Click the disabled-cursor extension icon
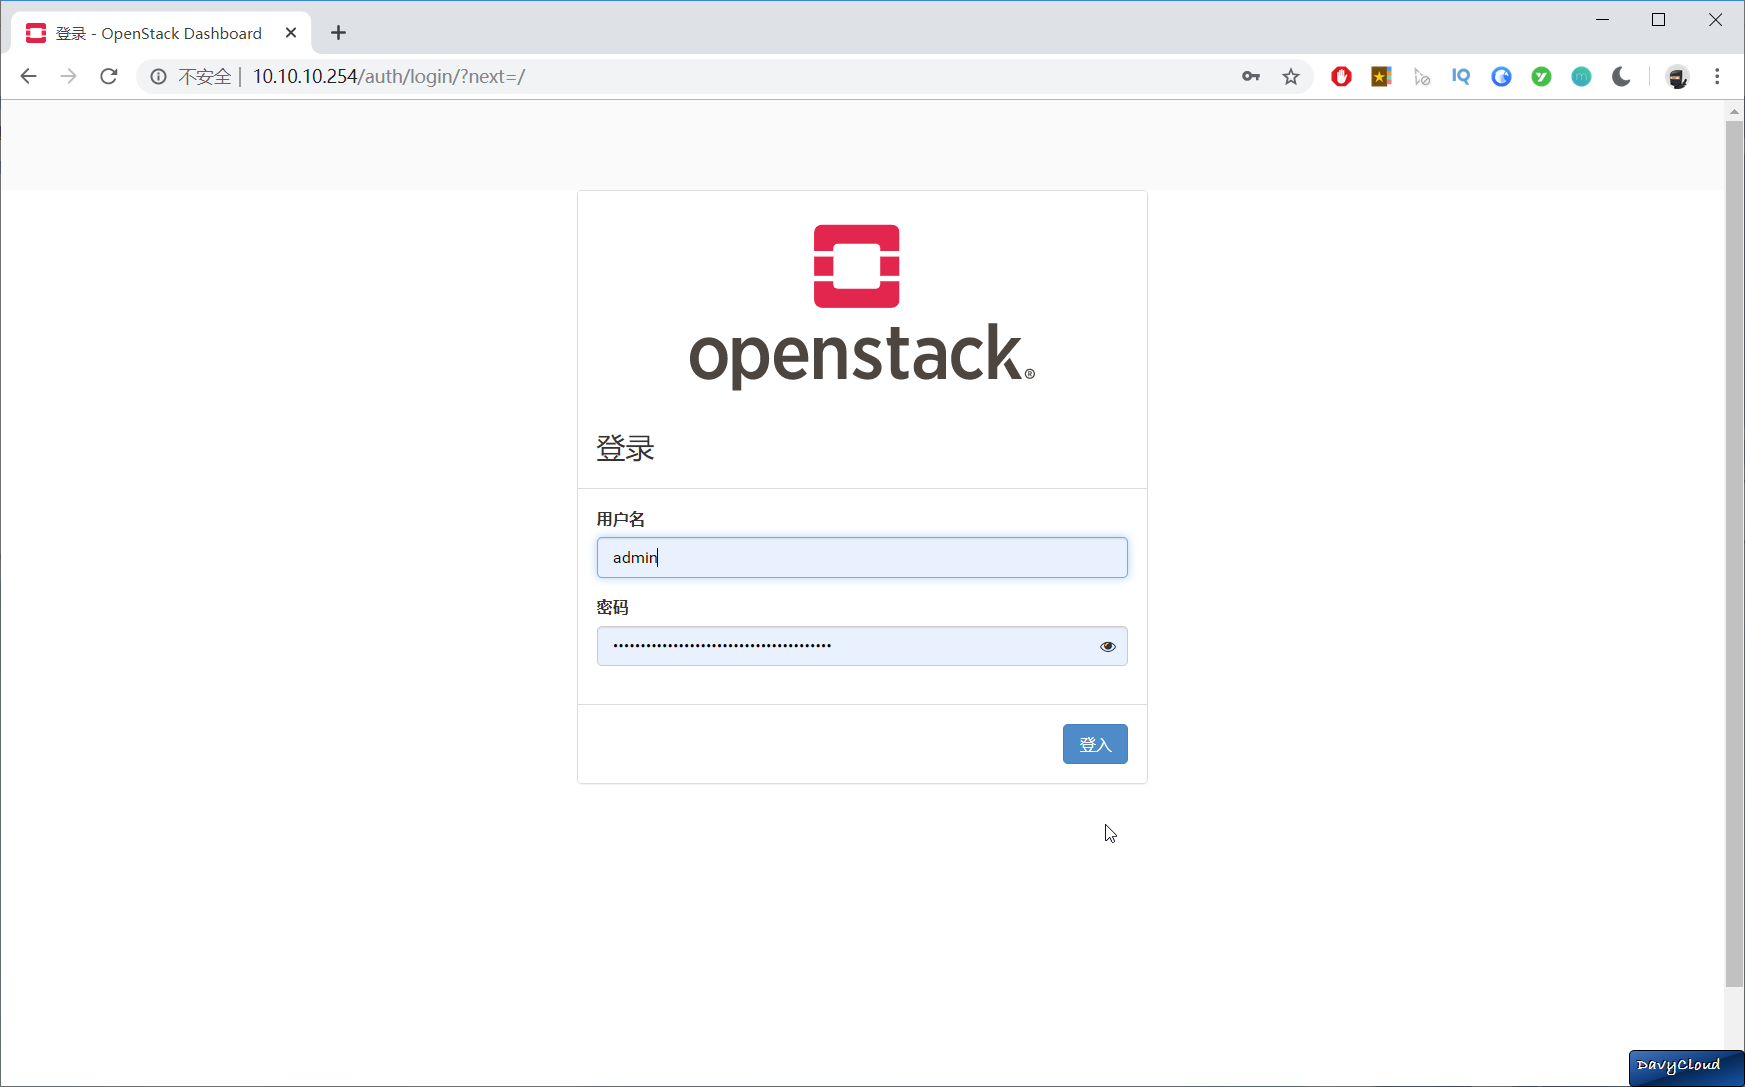The height and width of the screenshot is (1087, 1745). [x=1421, y=76]
